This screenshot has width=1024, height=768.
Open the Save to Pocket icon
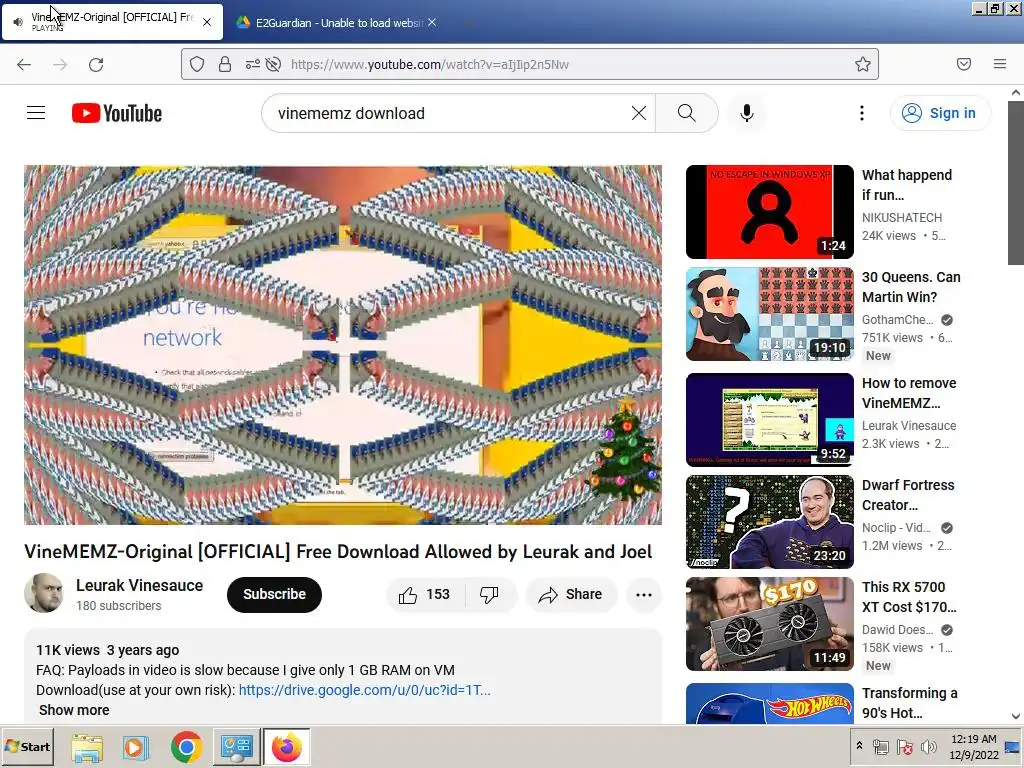[964, 64]
